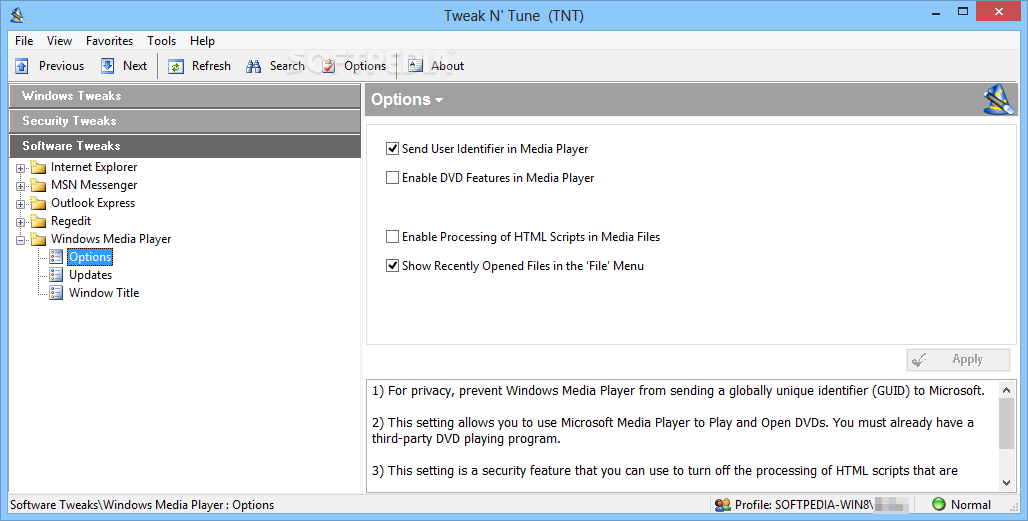Click the Internet Explorer folder icon

[x=38, y=167]
